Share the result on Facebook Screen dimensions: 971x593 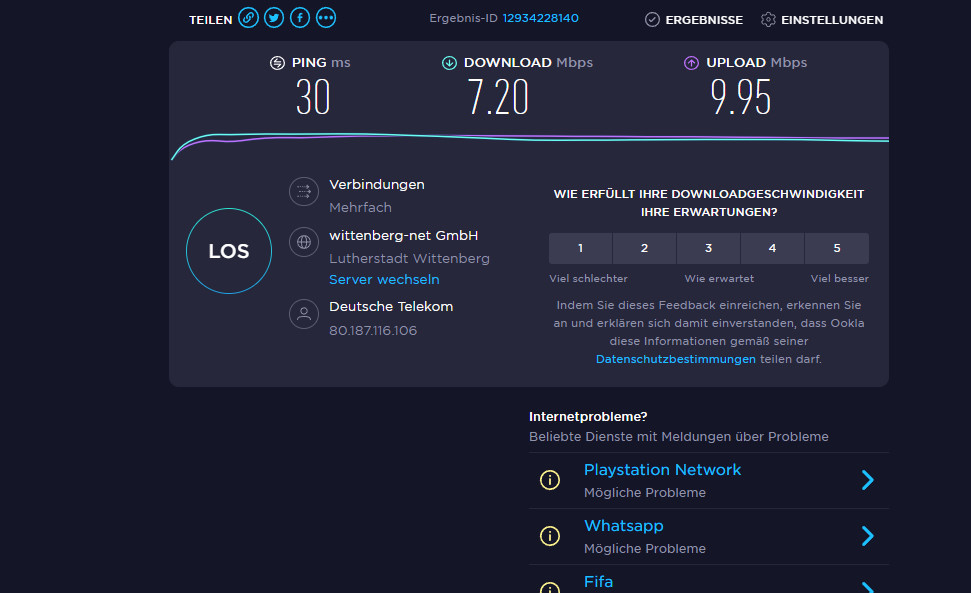pyautogui.click(x=300, y=18)
